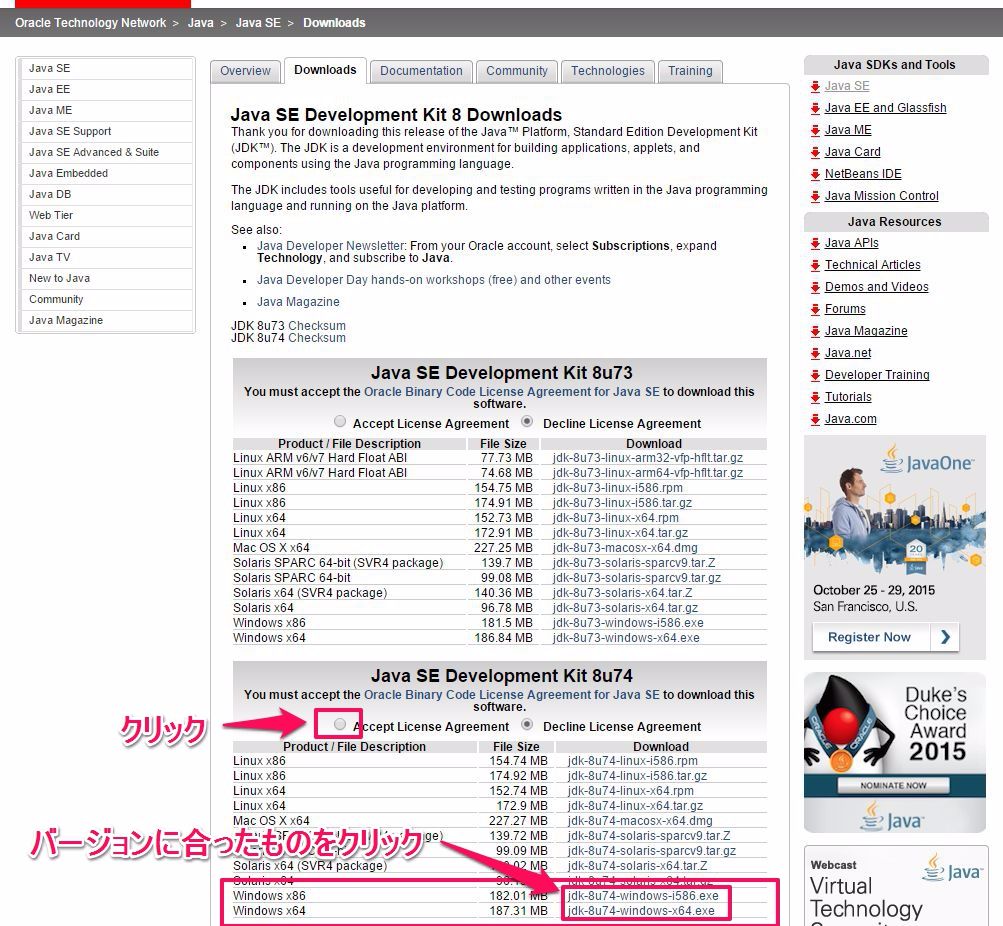This screenshot has height=926, width=1003.
Task: Open Java Developer Day hands-on workshops link
Action: (434, 280)
